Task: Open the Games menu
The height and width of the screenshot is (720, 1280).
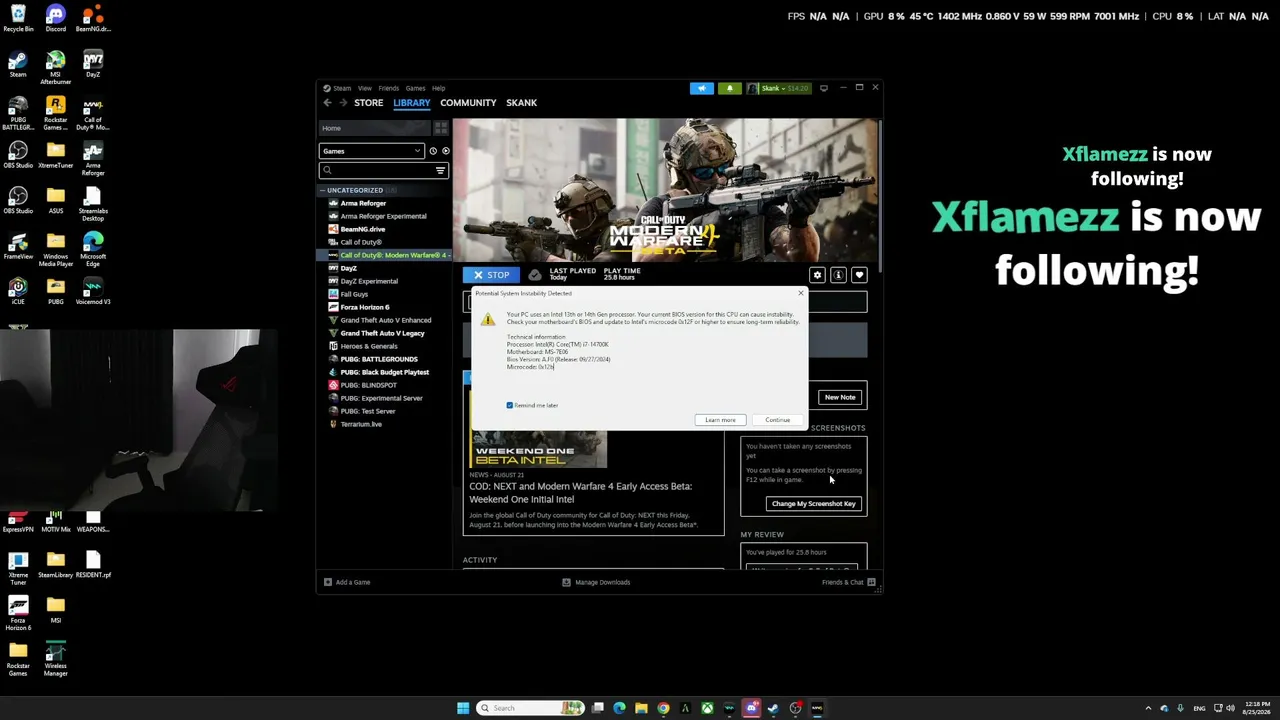Action: pyautogui.click(x=415, y=88)
